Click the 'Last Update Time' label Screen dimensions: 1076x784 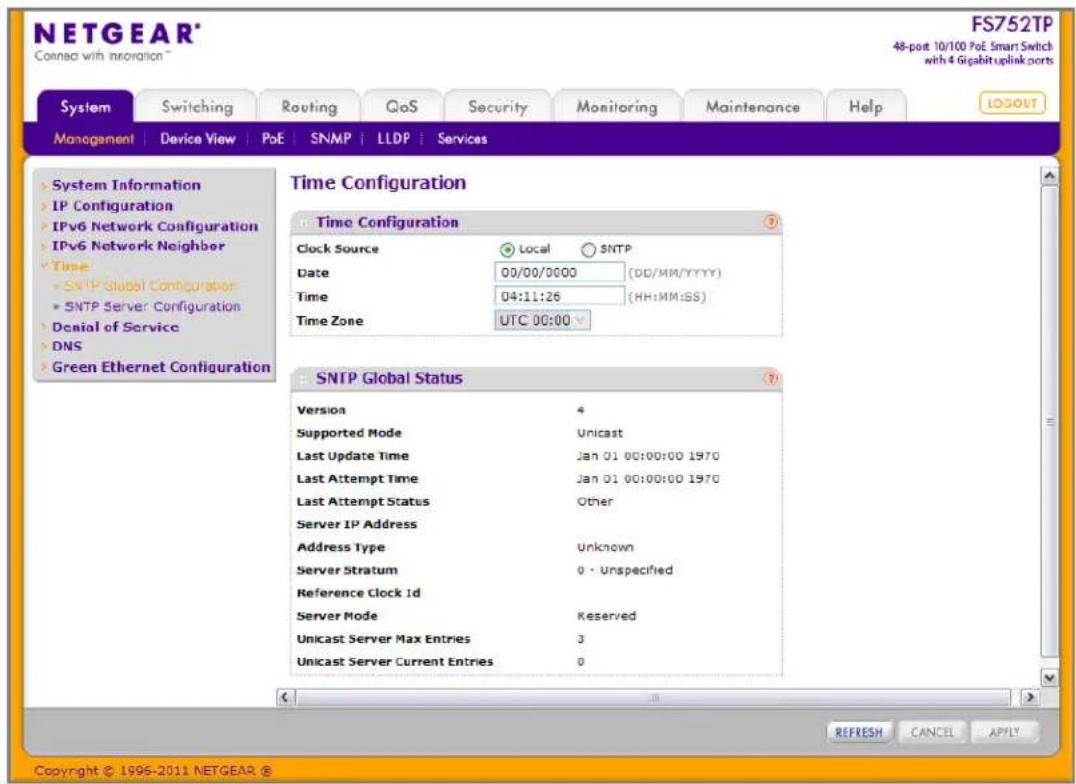(353, 456)
